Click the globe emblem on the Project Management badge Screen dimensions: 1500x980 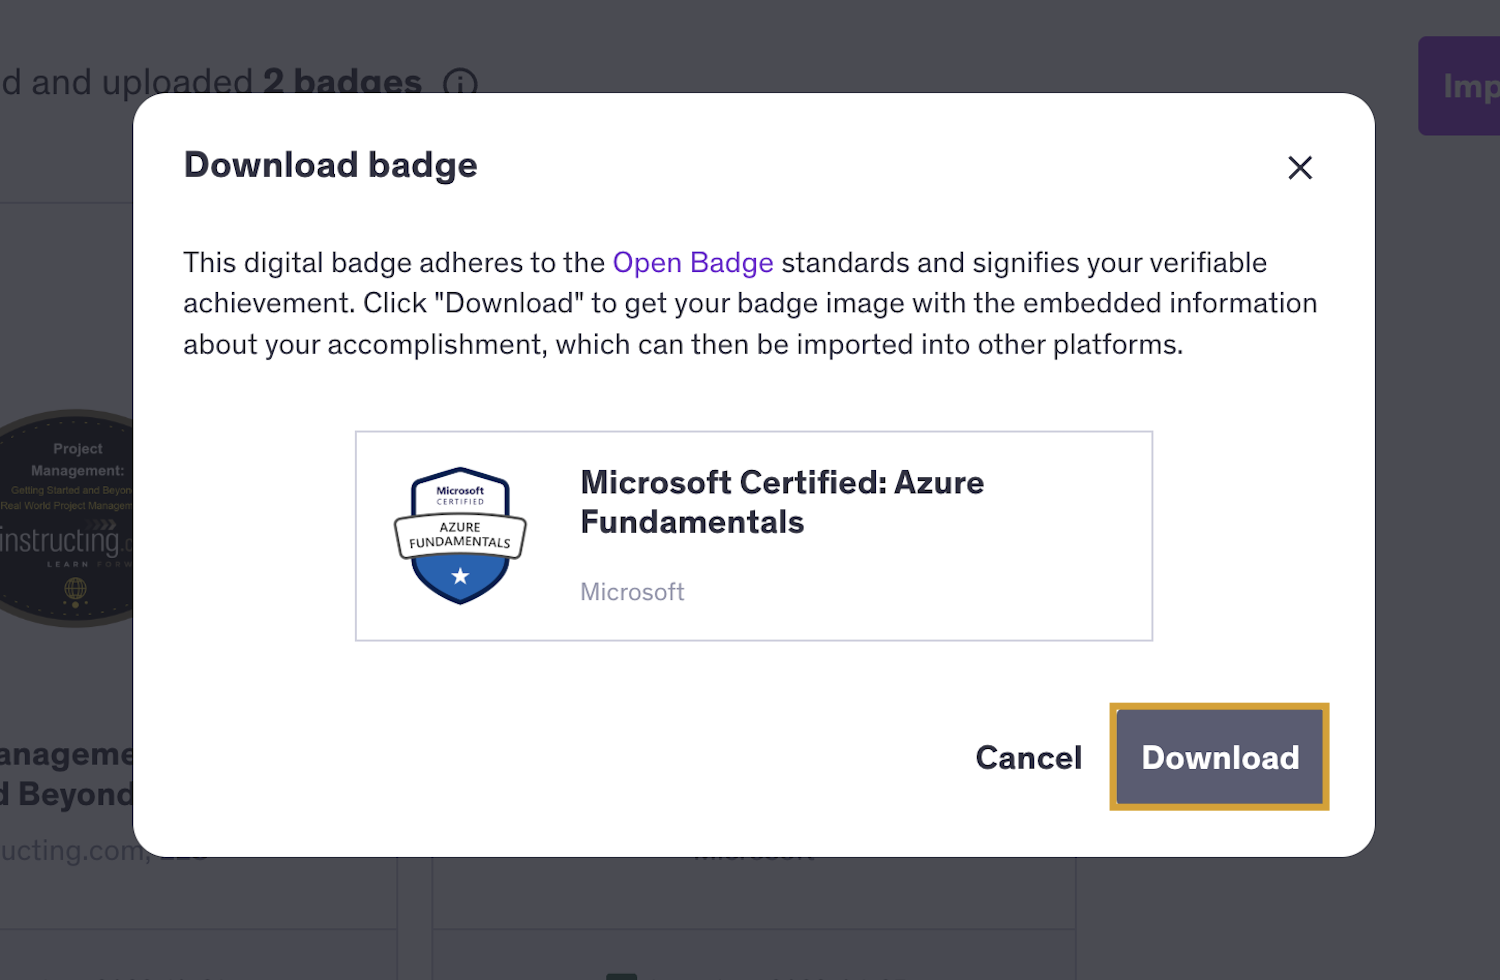click(x=74, y=589)
